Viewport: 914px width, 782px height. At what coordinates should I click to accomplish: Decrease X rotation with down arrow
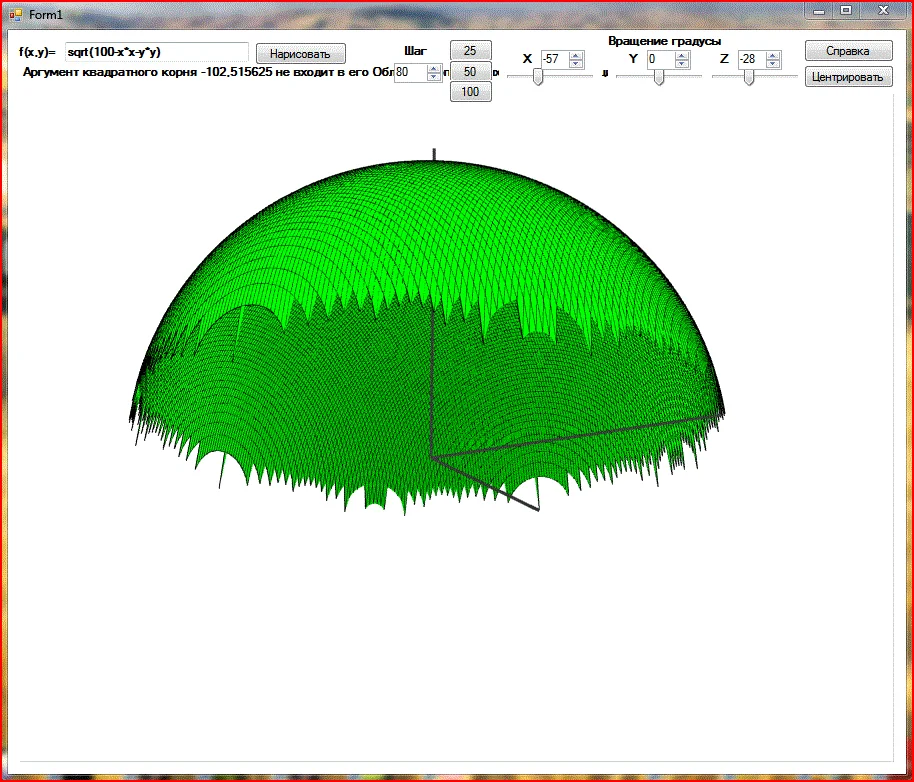pos(576,64)
